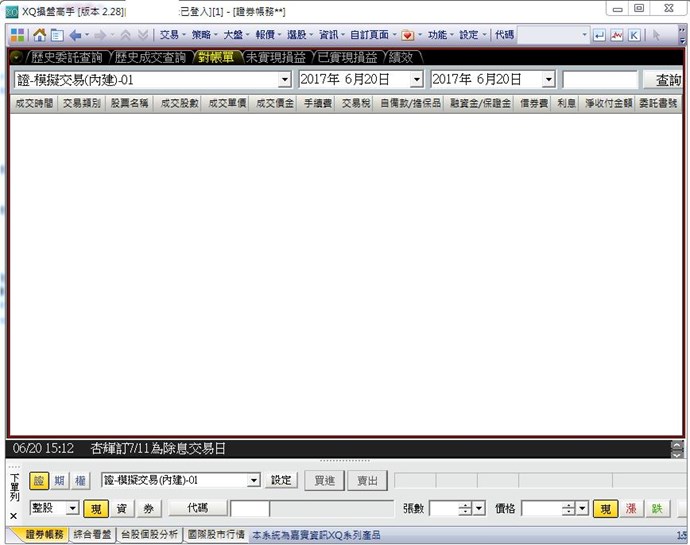The width and height of the screenshot is (690, 545).
Task: Expand the start date picker dropdown
Action: (416, 79)
